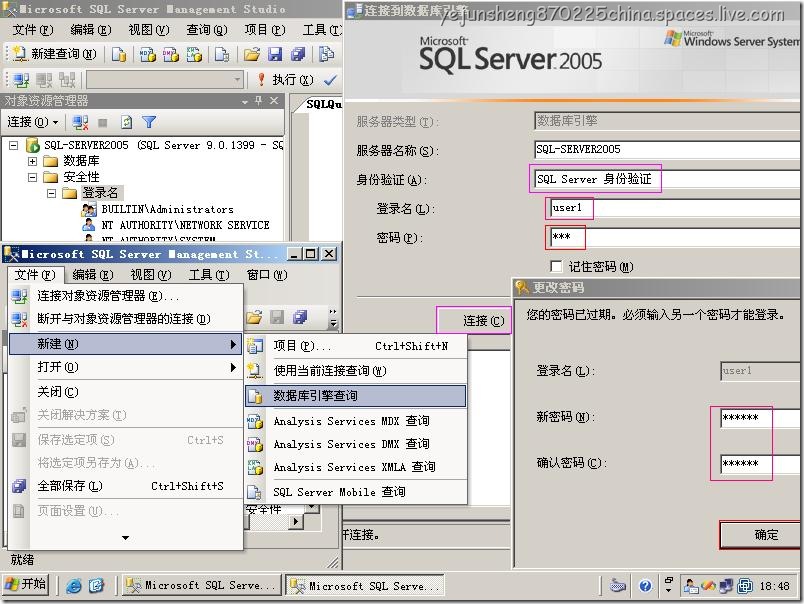Viewport: 804px width, 604px height.
Task: Click the OK (确定) button in Change Password
Action: coord(761,535)
